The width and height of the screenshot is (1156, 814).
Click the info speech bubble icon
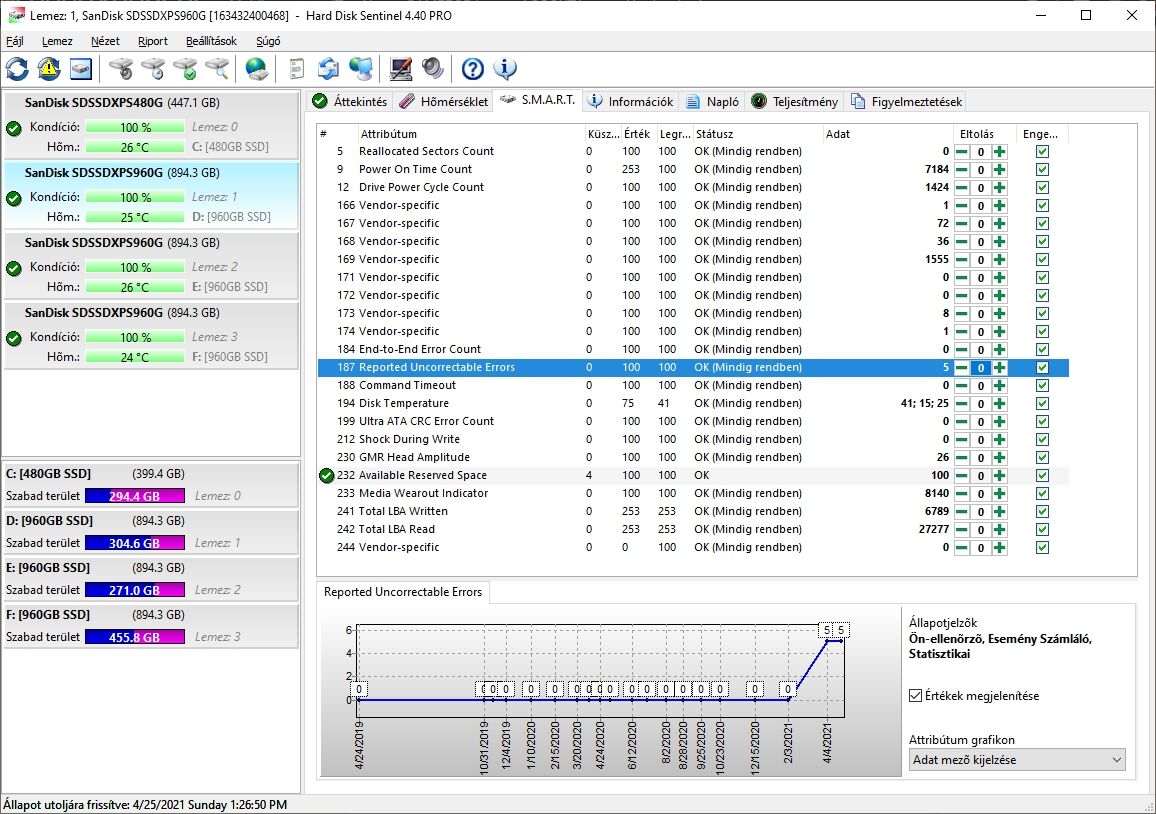(504, 69)
